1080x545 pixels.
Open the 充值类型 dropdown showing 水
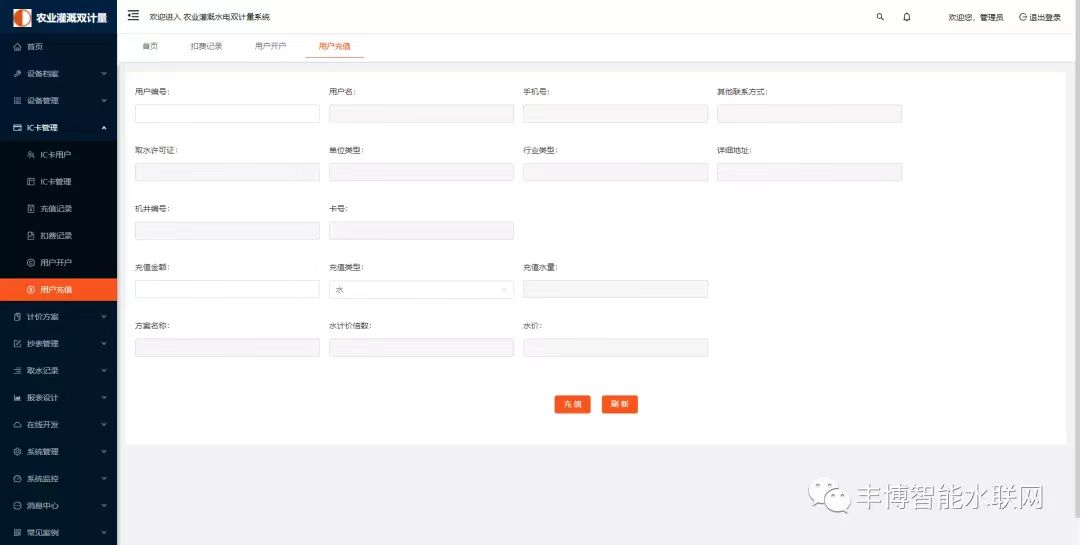pyautogui.click(x=421, y=290)
